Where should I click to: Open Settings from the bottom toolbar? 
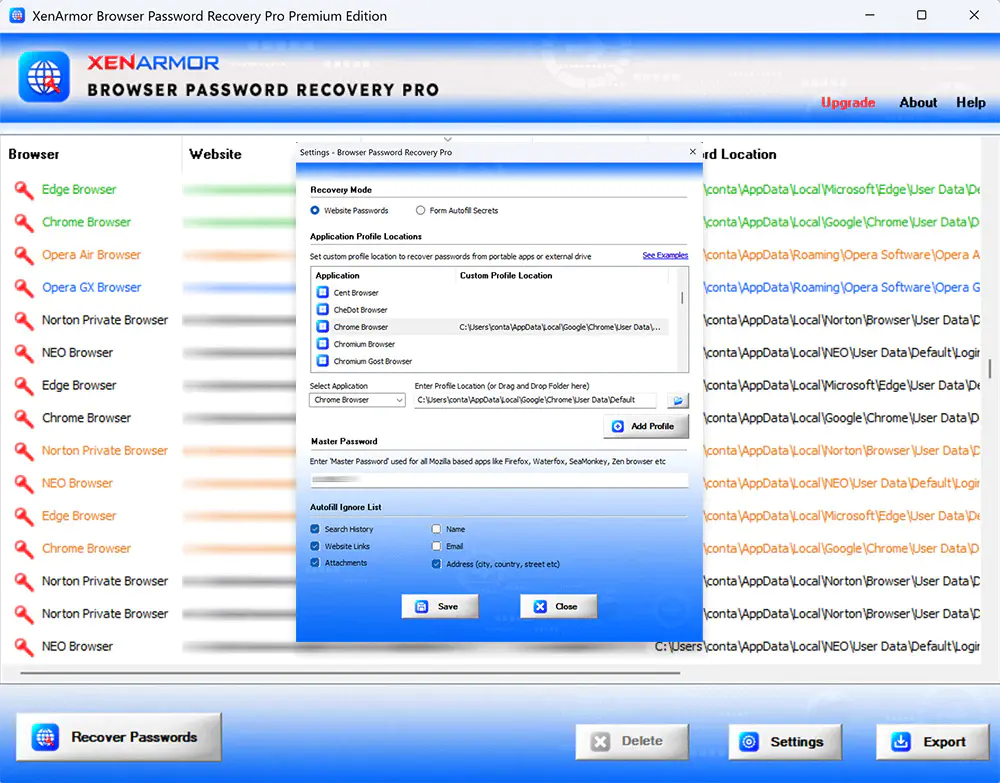pos(785,742)
